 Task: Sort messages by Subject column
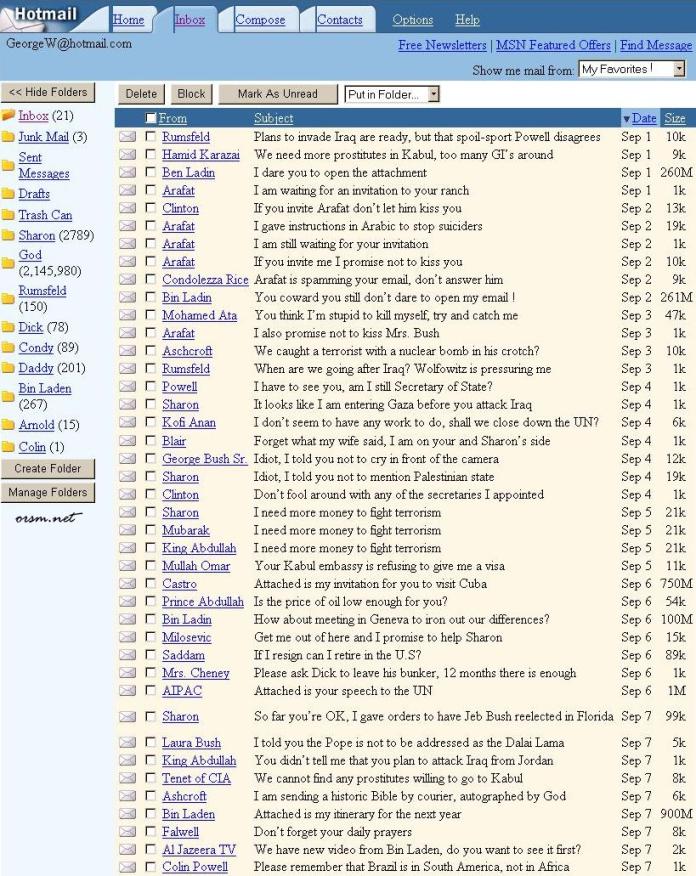click(273, 118)
